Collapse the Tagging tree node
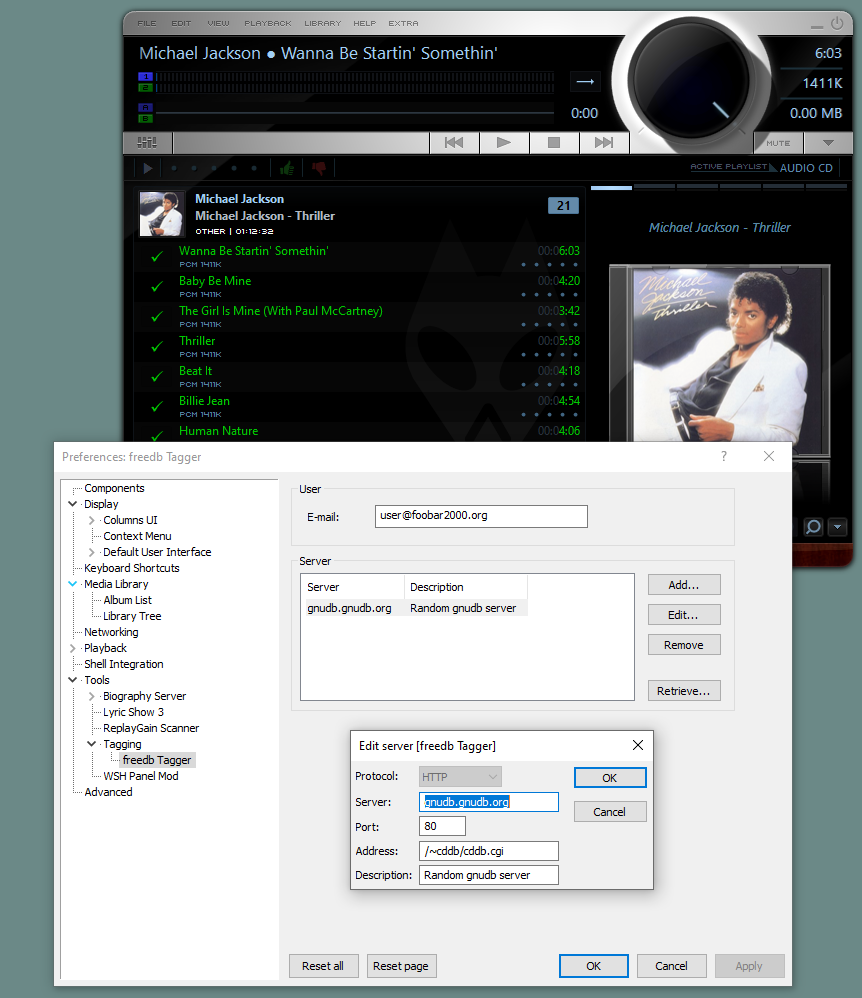Screen dimensions: 862x998 (92, 744)
